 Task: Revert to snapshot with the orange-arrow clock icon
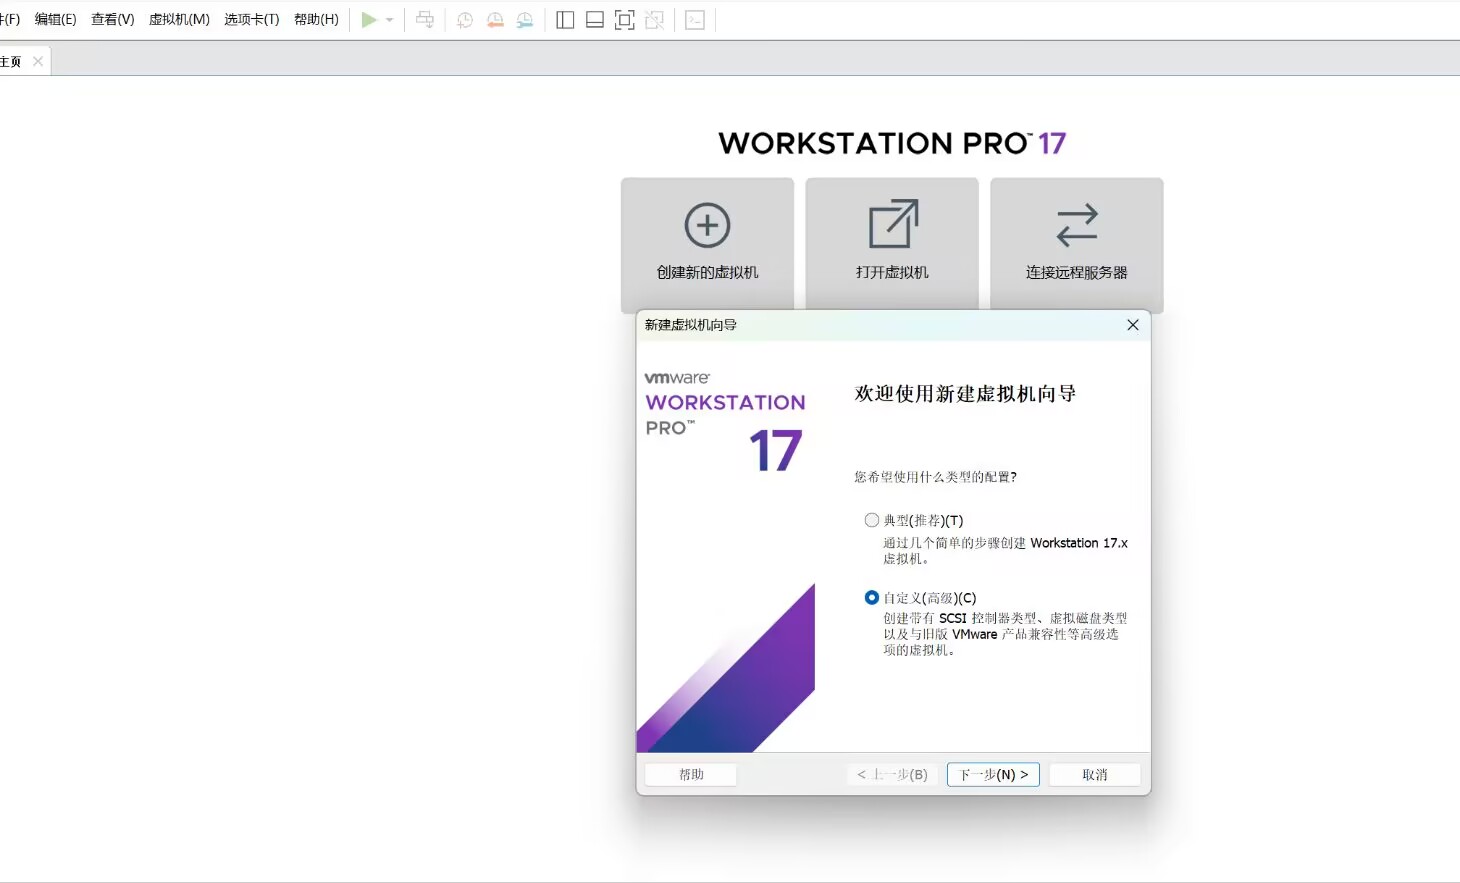pos(495,20)
